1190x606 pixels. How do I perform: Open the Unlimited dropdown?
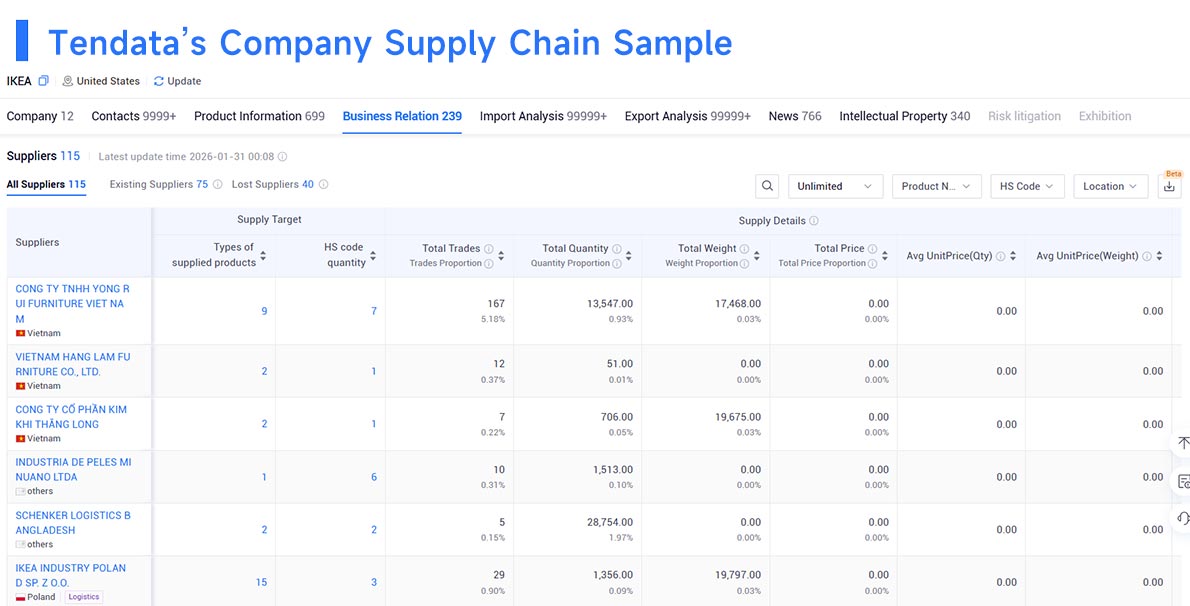[x=836, y=186]
